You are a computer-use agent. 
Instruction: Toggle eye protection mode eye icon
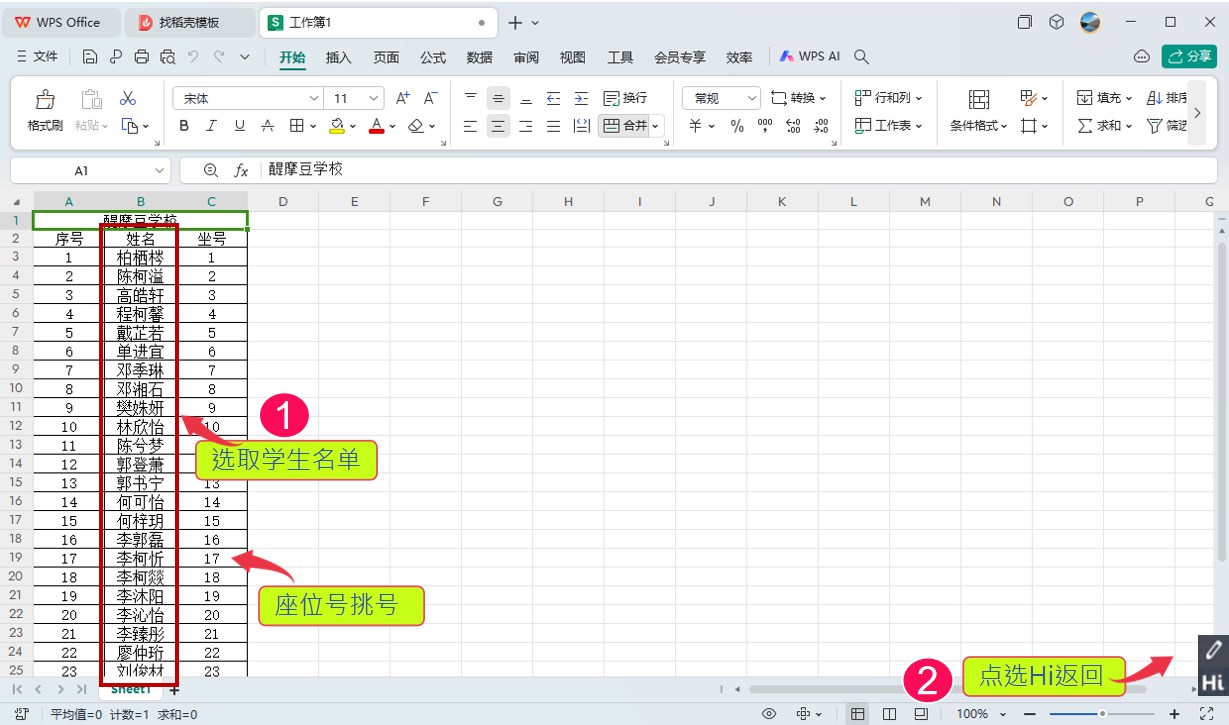click(769, 714)
